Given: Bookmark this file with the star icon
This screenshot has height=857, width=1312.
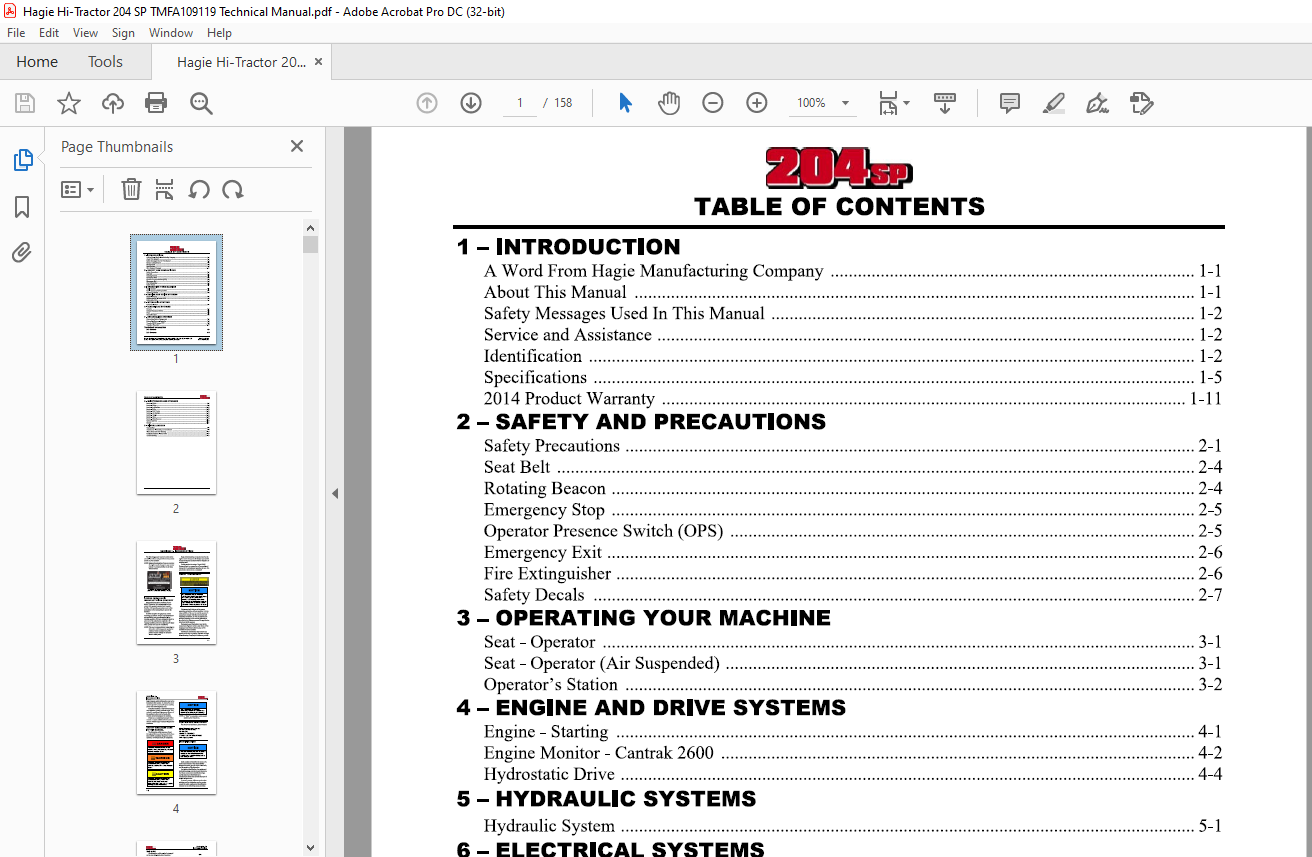Looking at the screenshot, I should [x=68, y=103].
